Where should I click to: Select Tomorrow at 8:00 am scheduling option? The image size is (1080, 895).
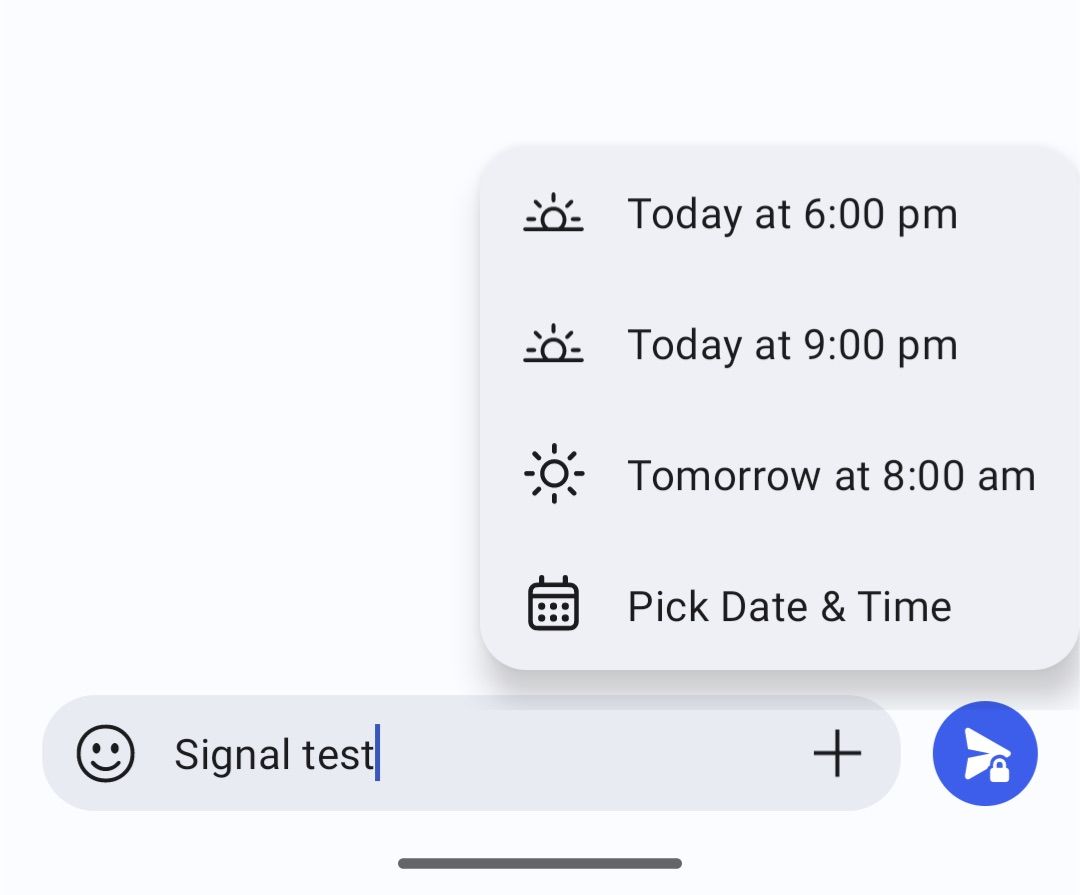coord(831,474)
